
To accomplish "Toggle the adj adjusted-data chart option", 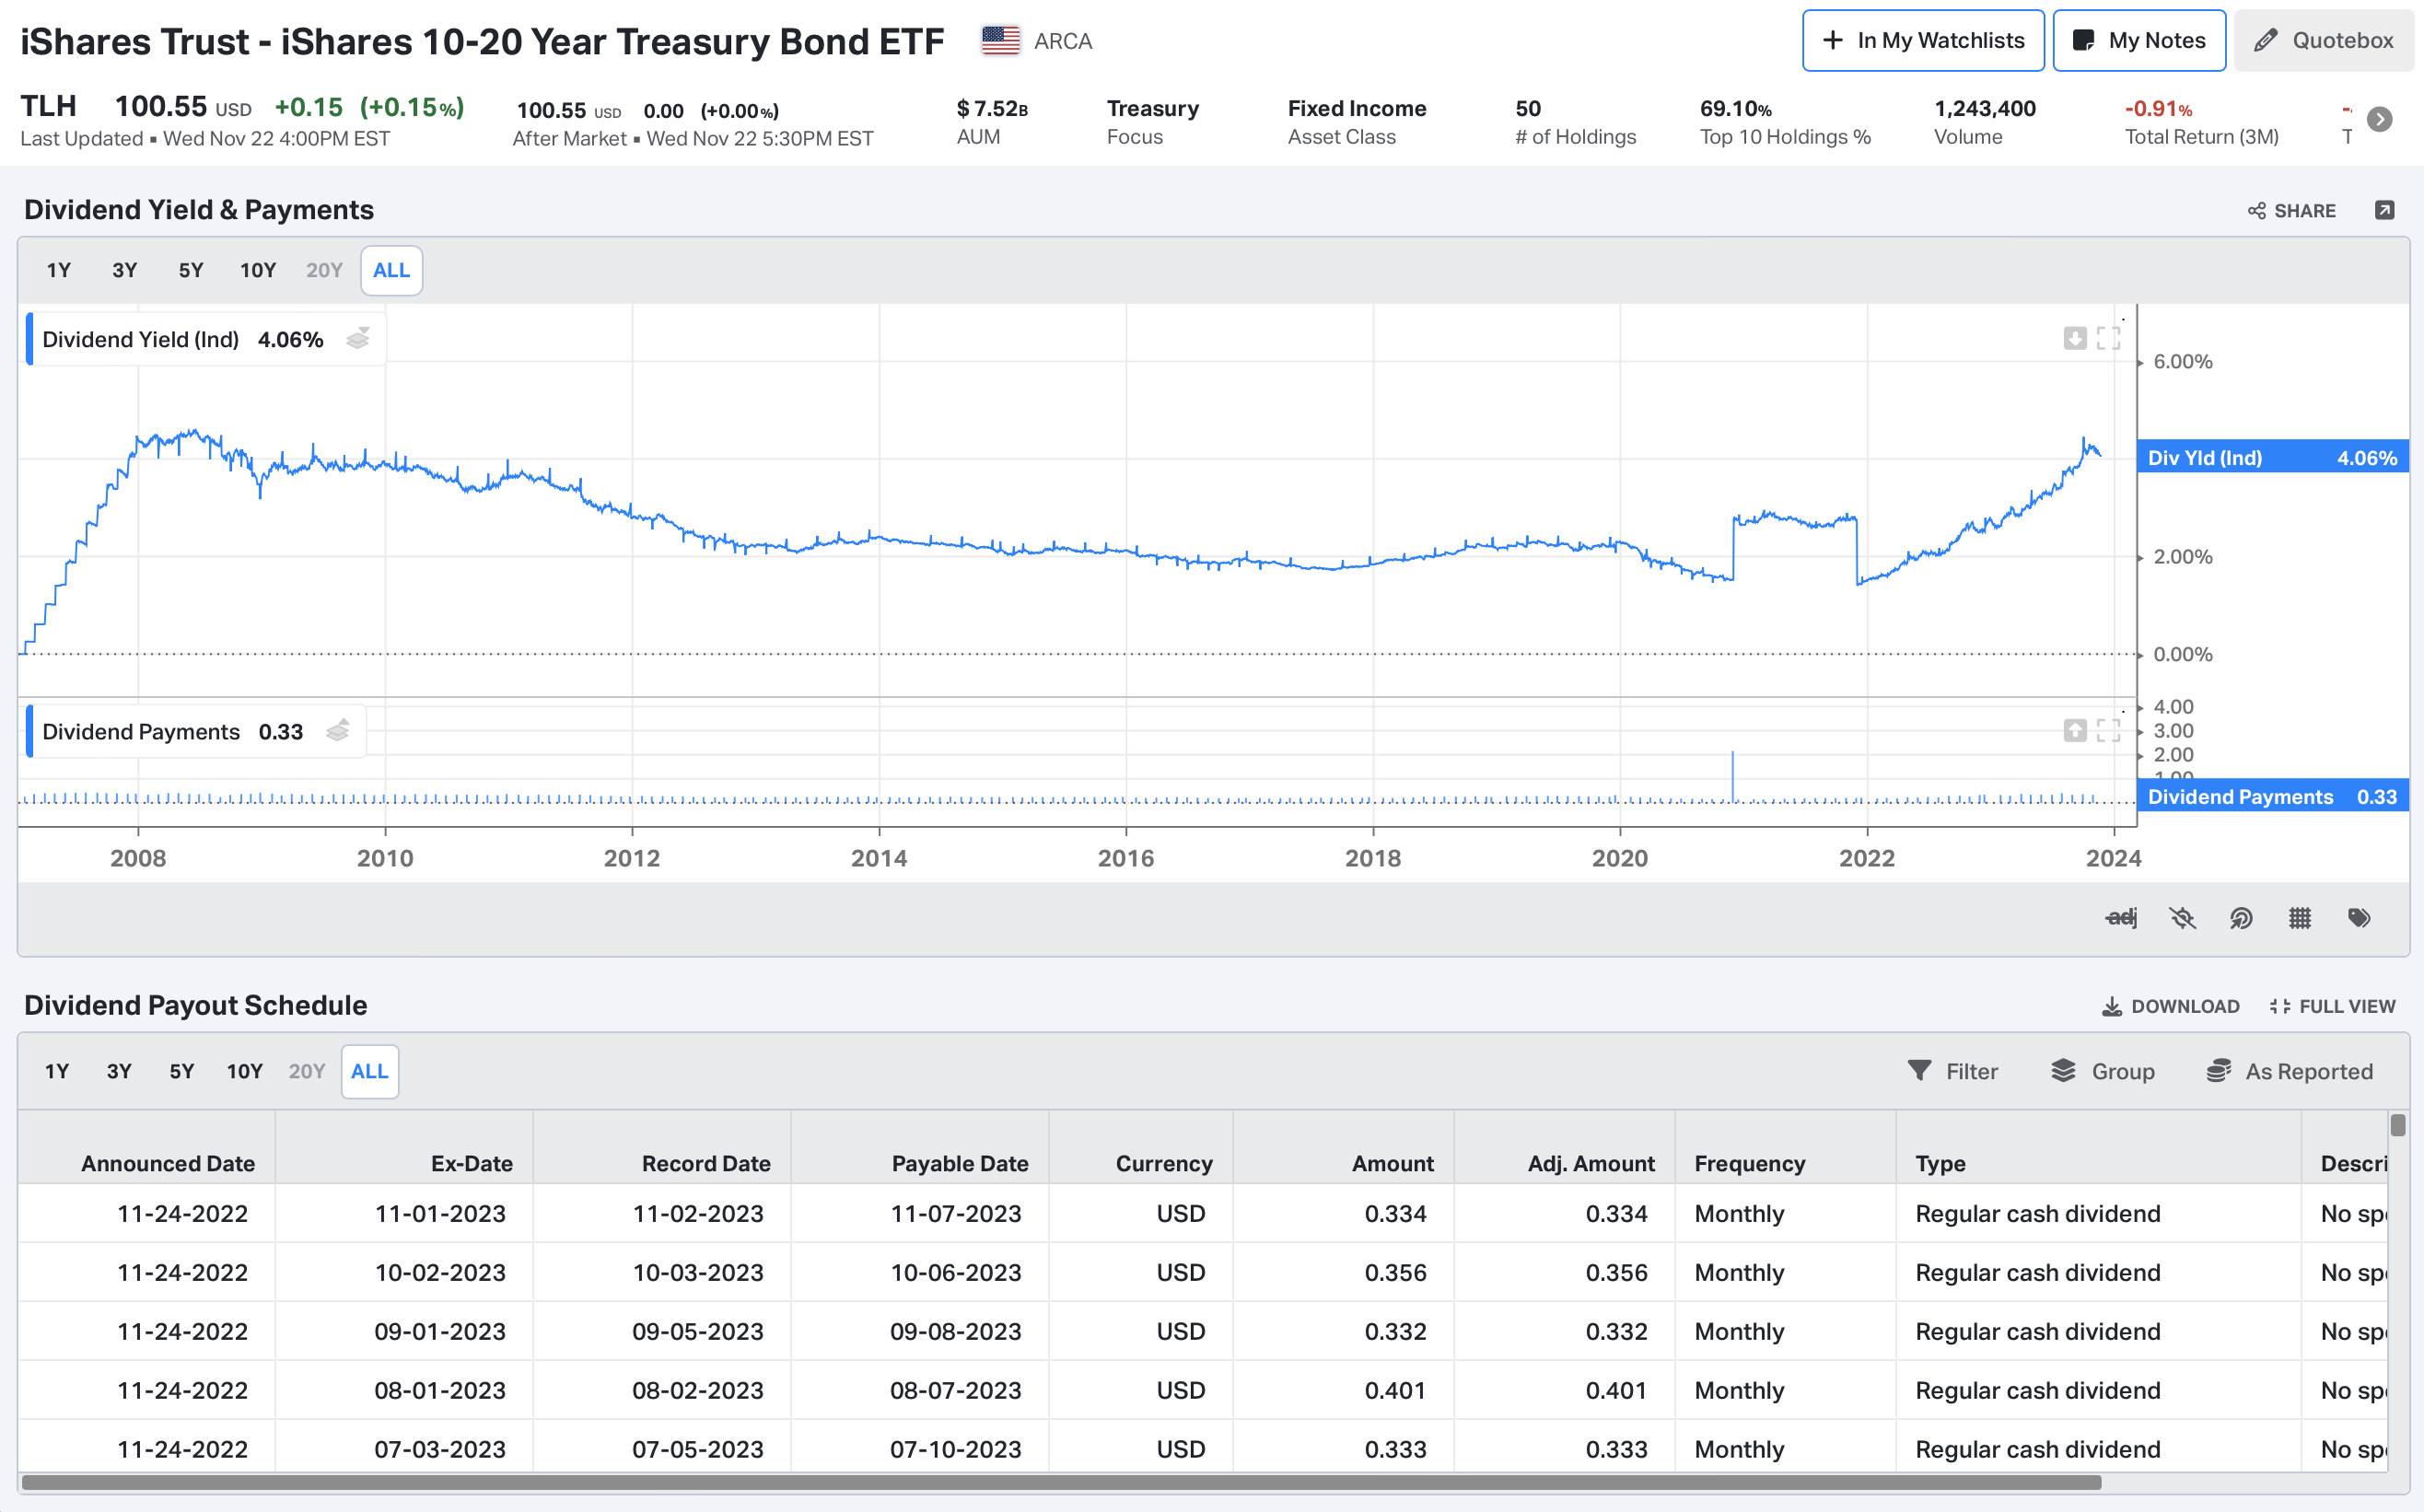I will 2121,917.
